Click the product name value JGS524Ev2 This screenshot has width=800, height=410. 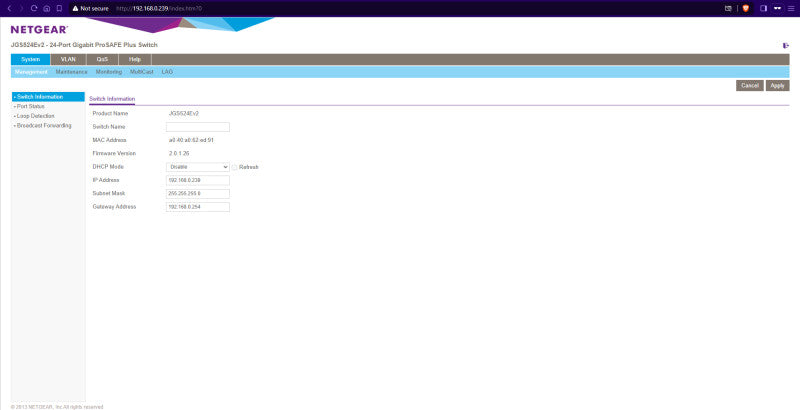point(184,114)
